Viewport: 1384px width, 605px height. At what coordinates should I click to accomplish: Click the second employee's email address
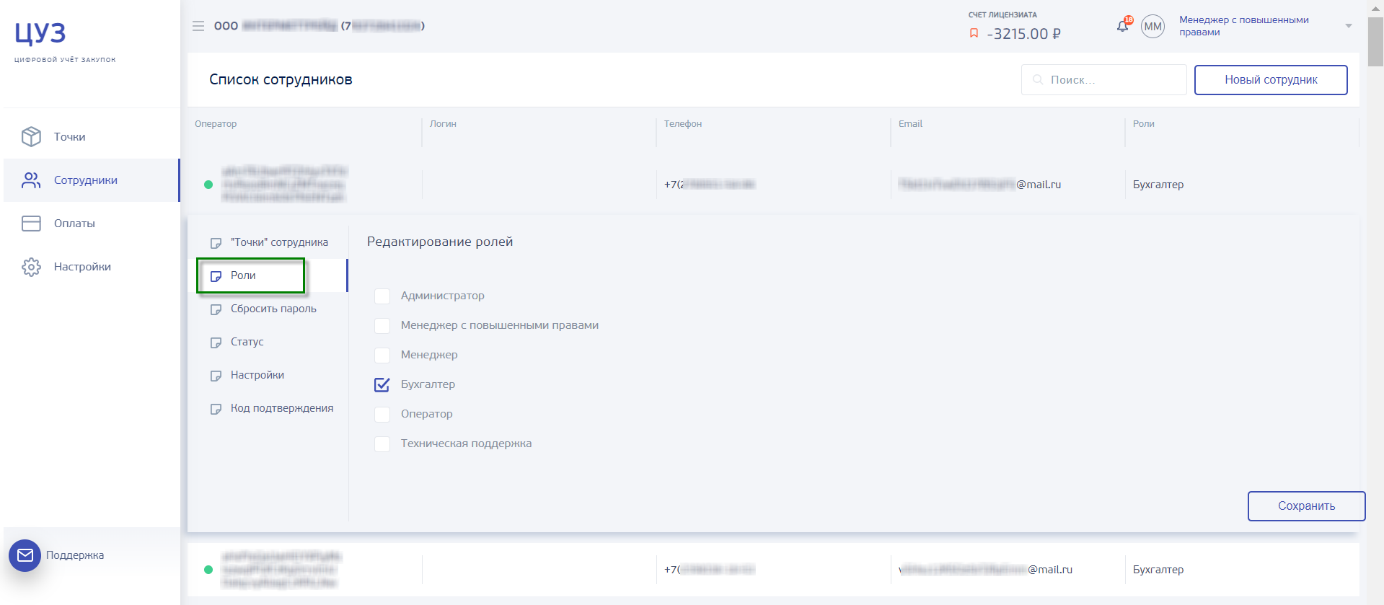coord(985,569)
